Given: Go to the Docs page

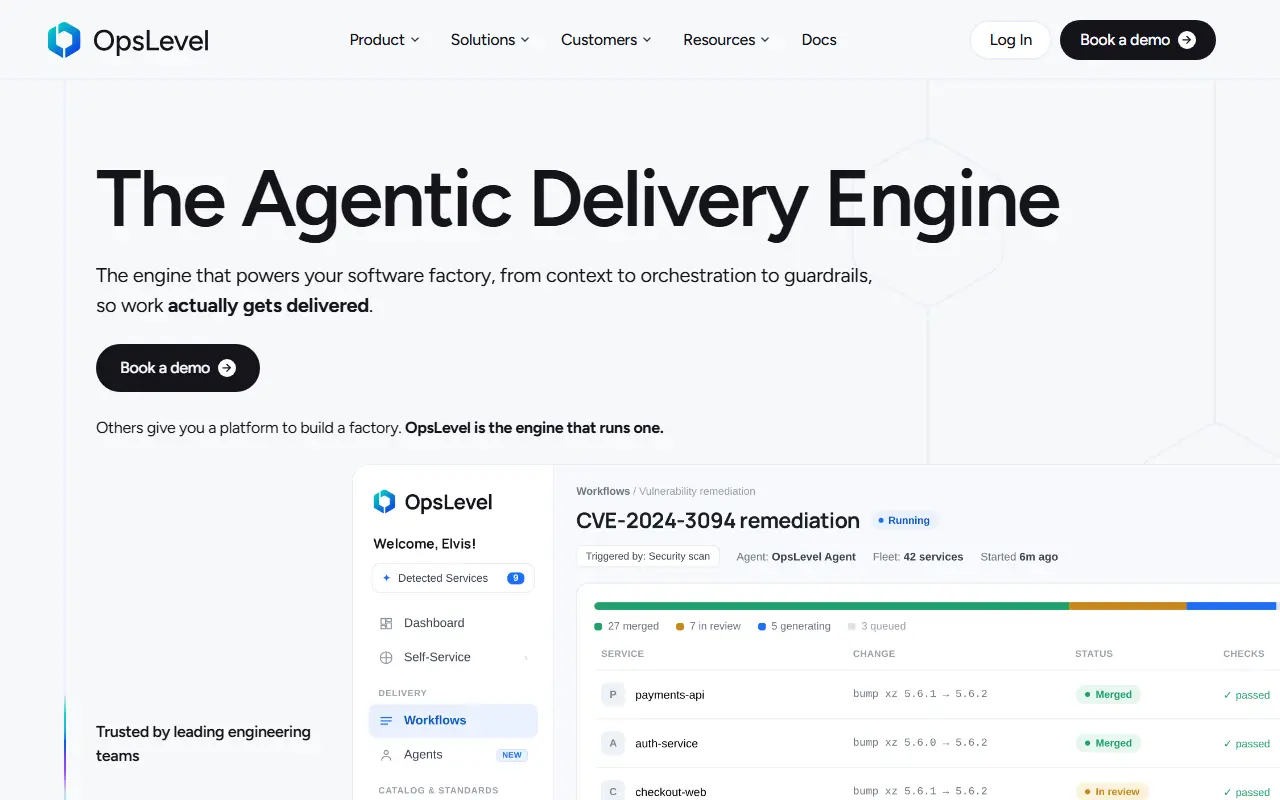Looking at the screenshot, I should click(x=819, y=40).
